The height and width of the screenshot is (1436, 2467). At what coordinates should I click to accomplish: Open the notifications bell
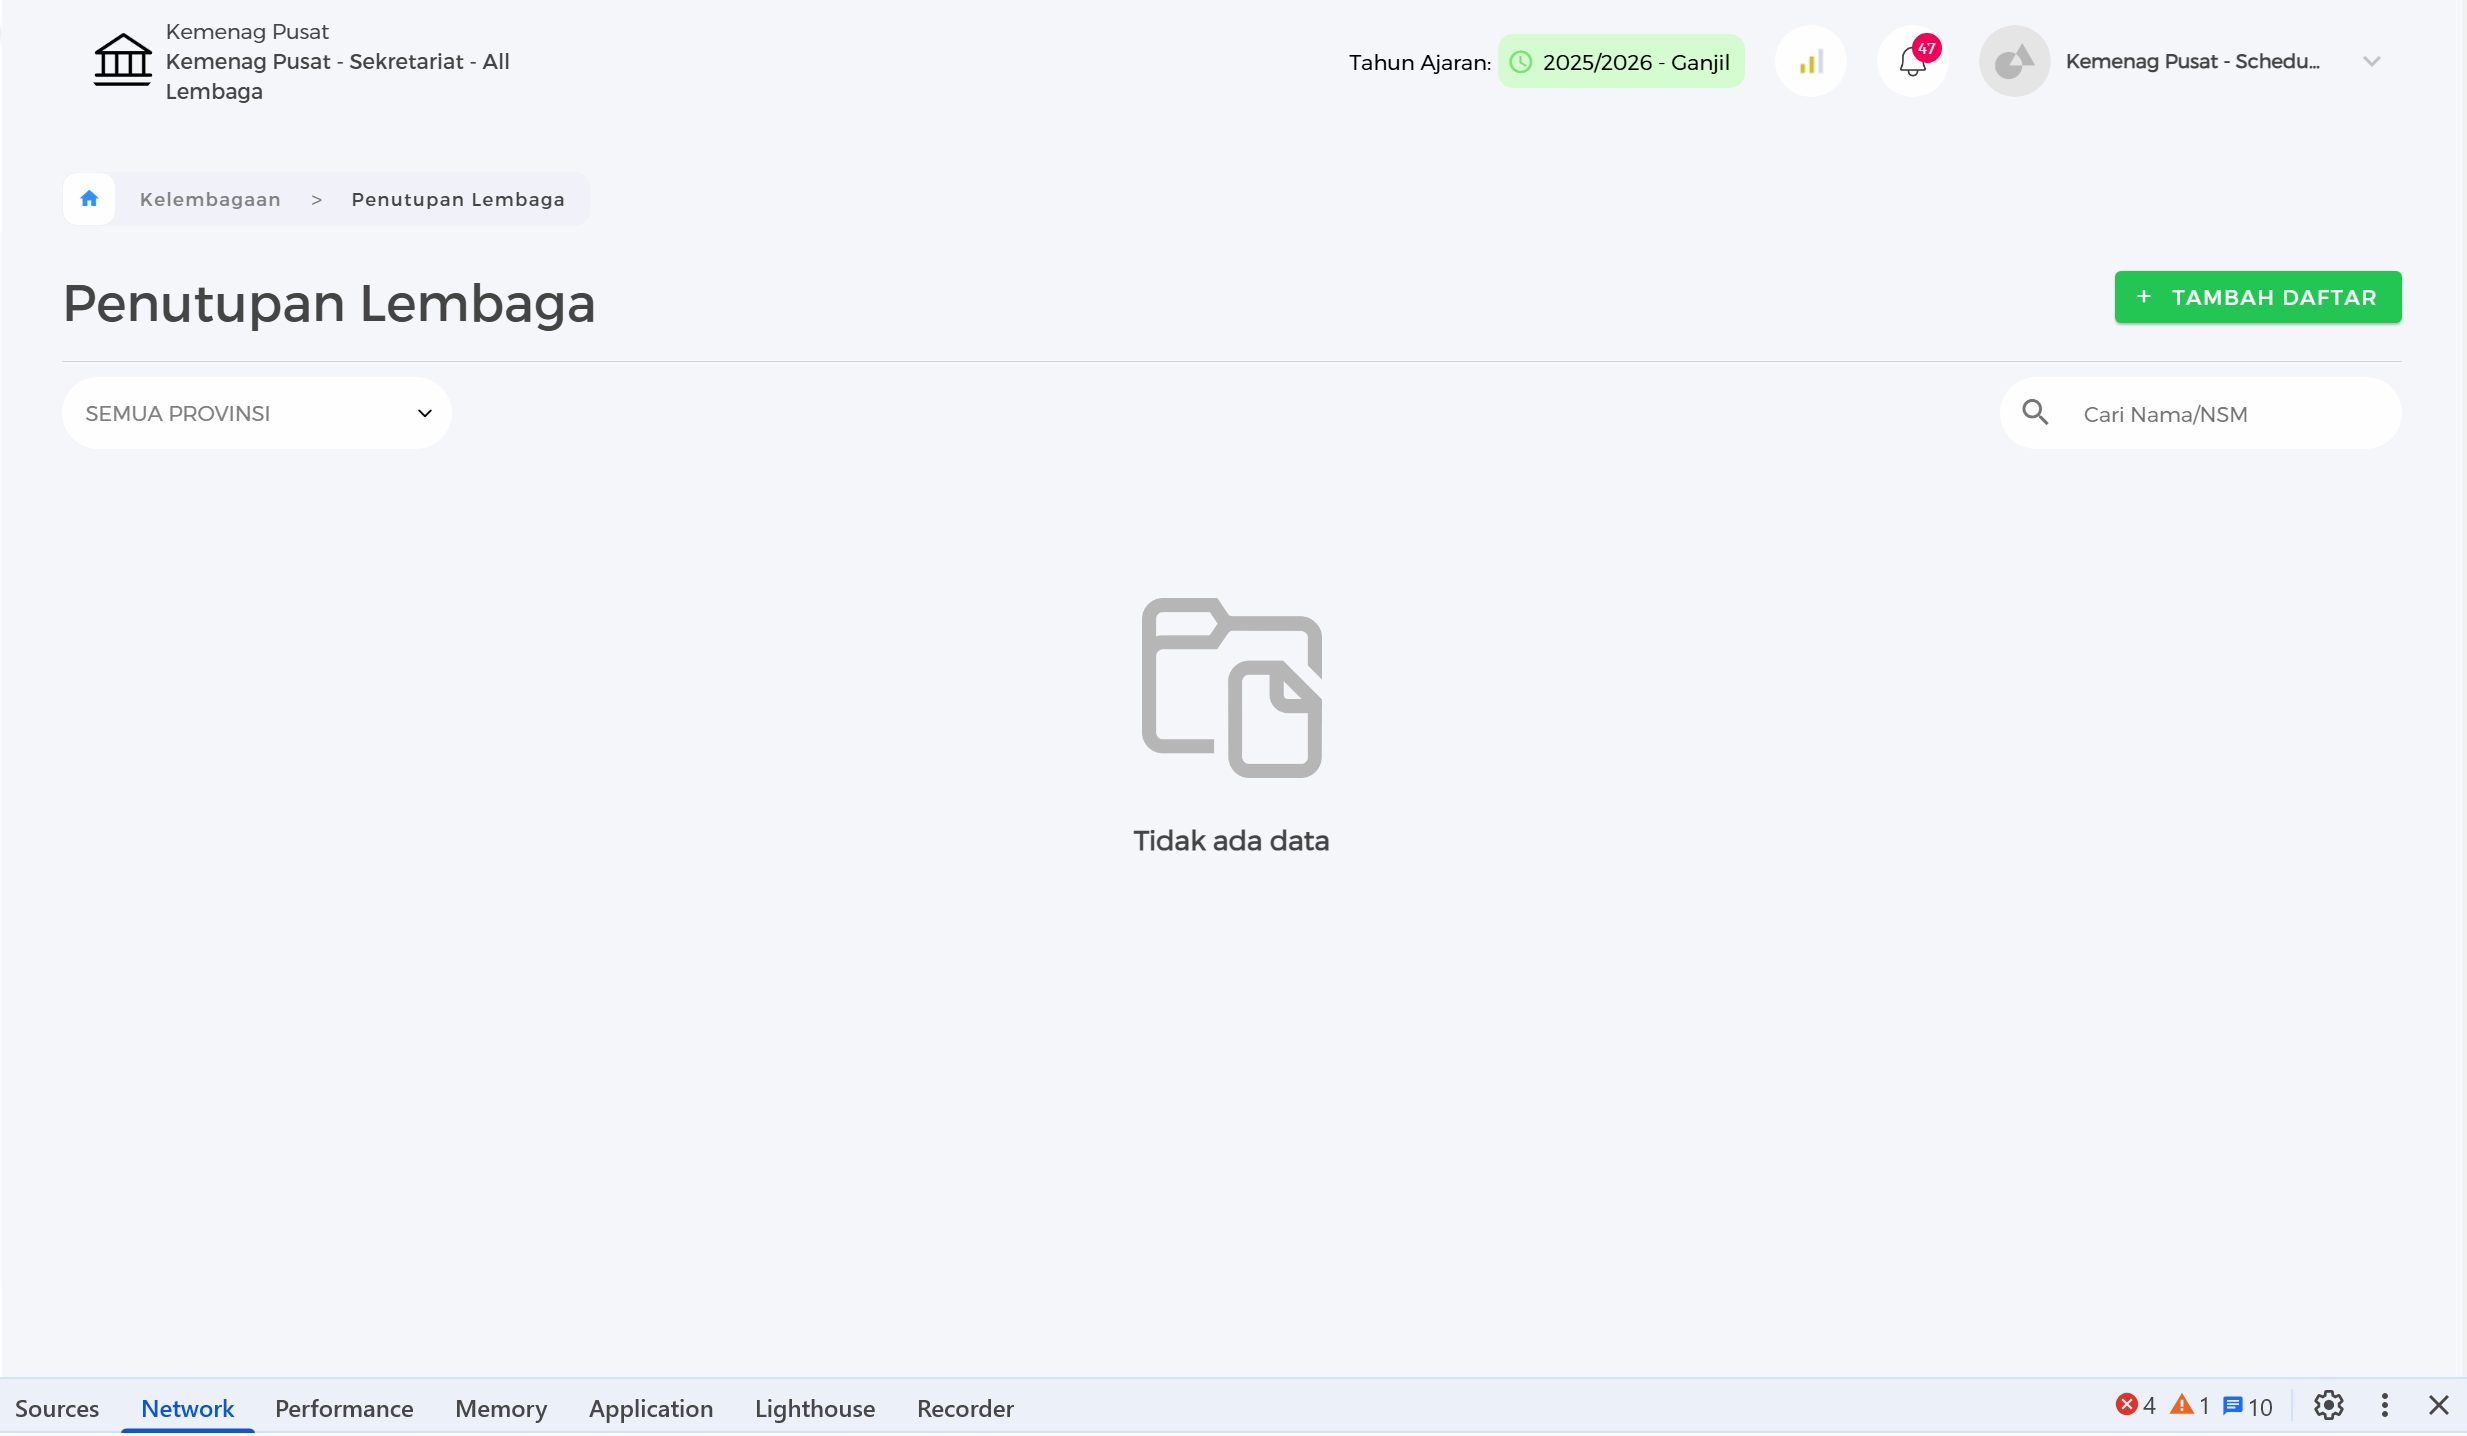pos(1912,62)
